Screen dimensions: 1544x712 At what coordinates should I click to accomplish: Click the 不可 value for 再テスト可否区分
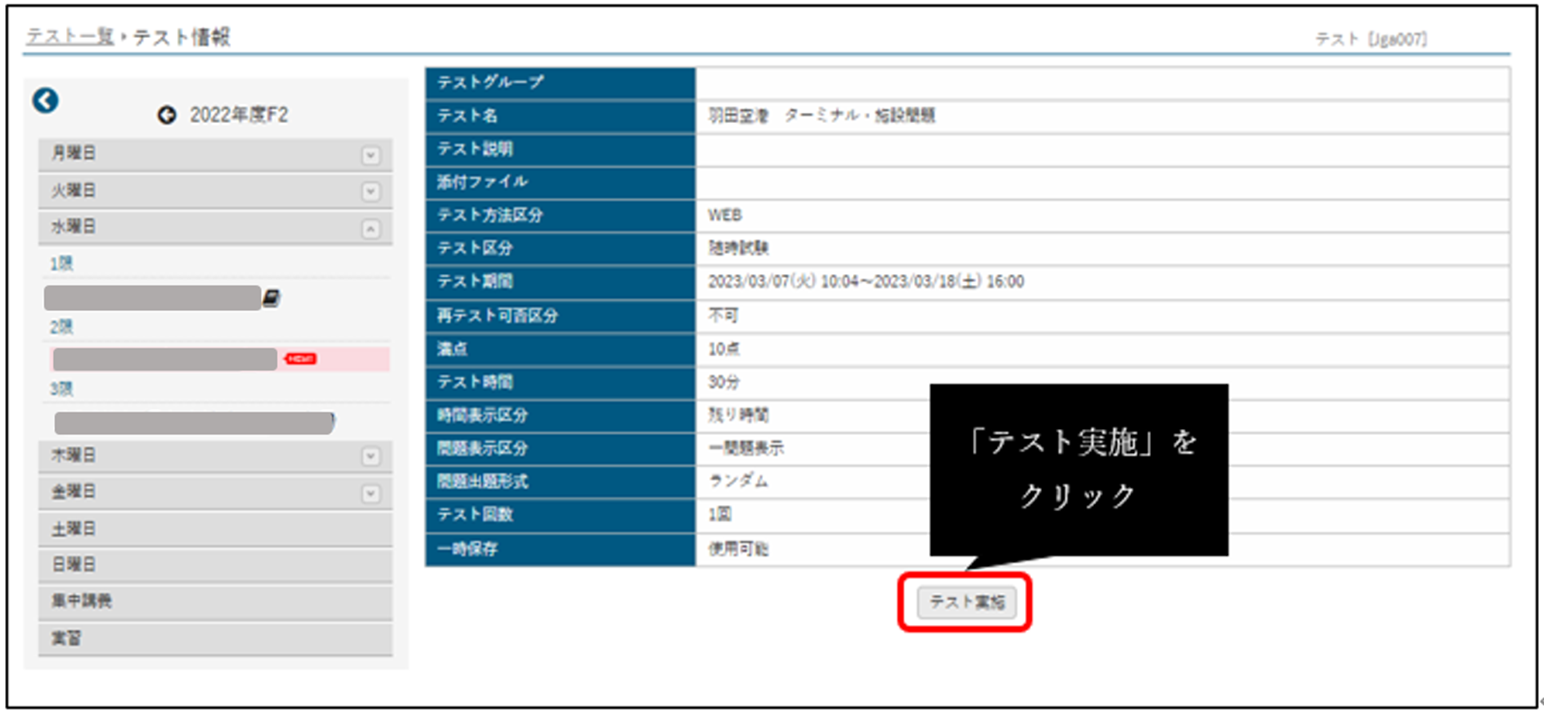[x=723, y=316]
